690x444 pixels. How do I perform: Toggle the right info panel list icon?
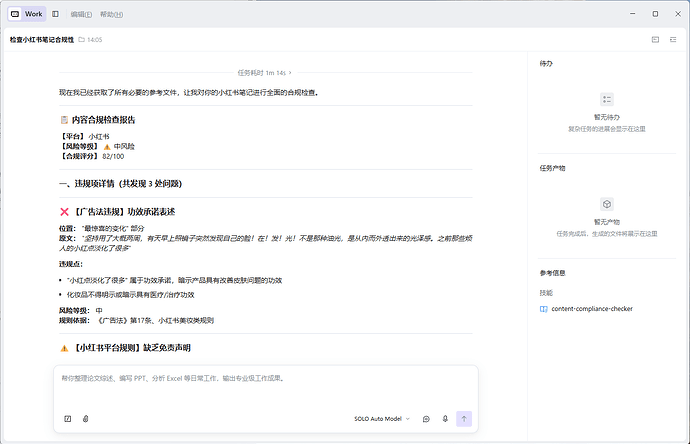pyautogui.click(x=673, y=40)
